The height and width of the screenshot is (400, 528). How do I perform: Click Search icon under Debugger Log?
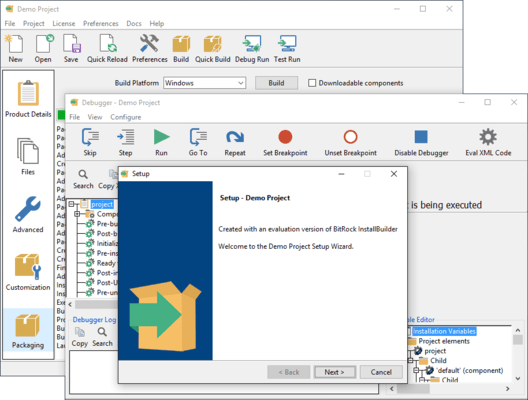[102, 332]
